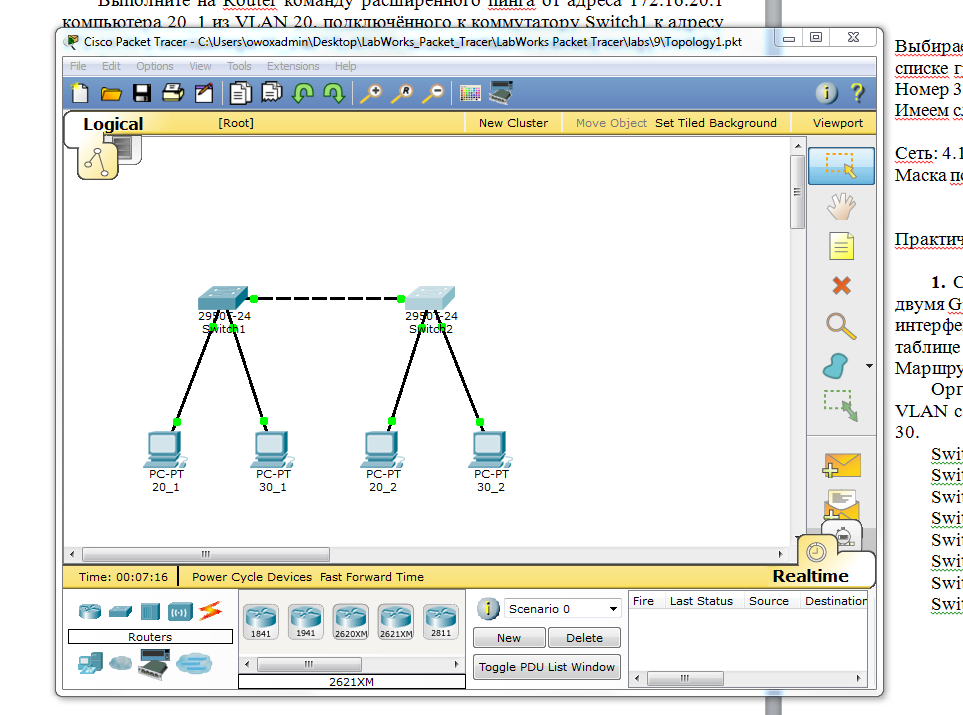Pick the 1841 router model

point(261,622)
